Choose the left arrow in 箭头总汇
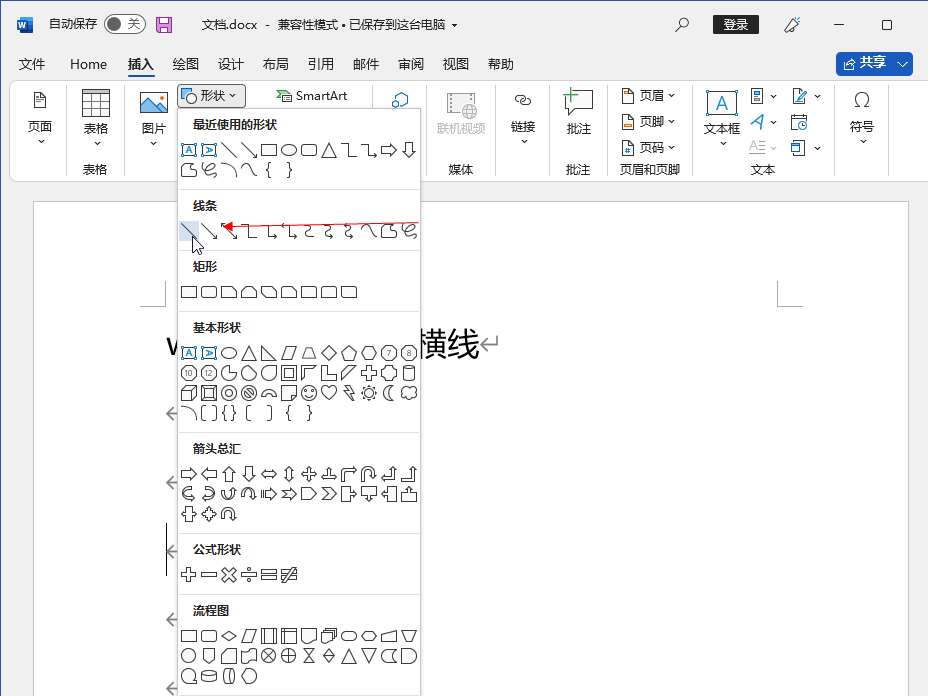928x696 pixels. pyautogui.click(x=209, y=474)
